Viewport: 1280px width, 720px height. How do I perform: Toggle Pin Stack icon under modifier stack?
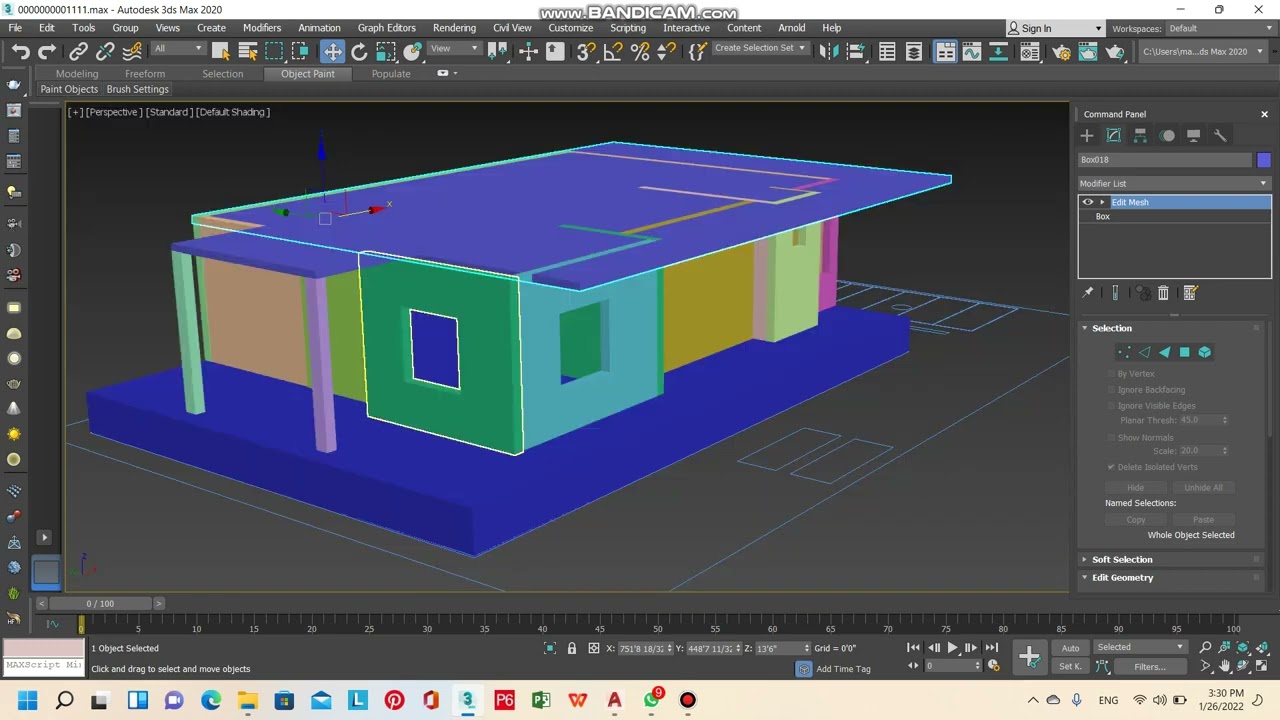point(1088,293)
